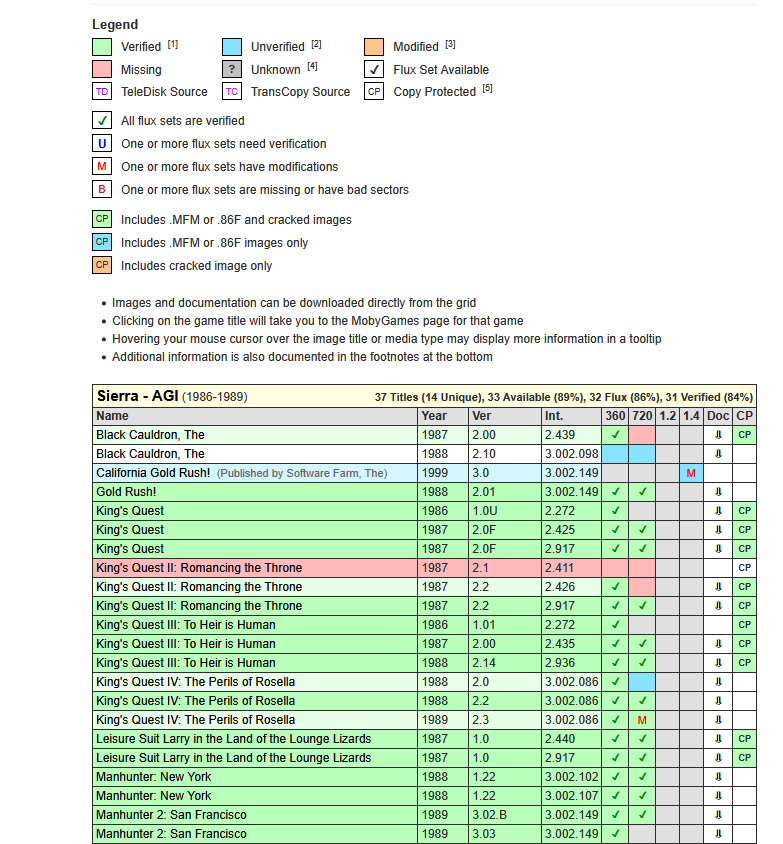Open footnote 5 next to Copy Protected
Viewport: 783px width, 844px height.
(x=488, y=89)
